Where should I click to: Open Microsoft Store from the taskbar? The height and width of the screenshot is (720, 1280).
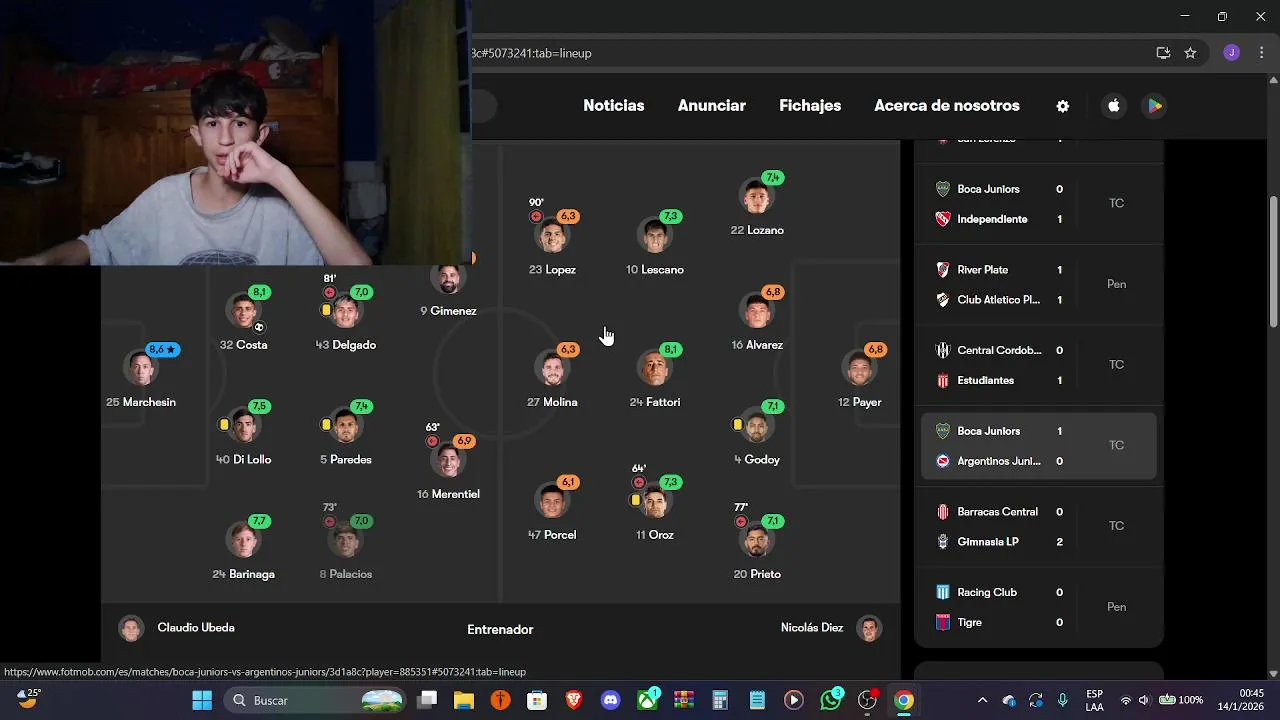[x=537, y=700]
